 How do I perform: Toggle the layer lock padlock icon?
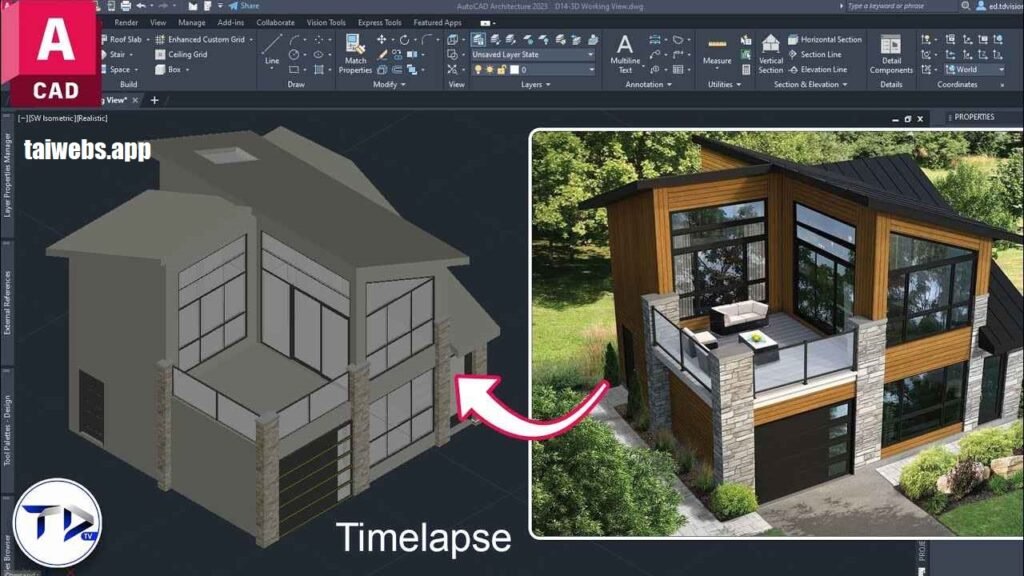pos(502,69)
